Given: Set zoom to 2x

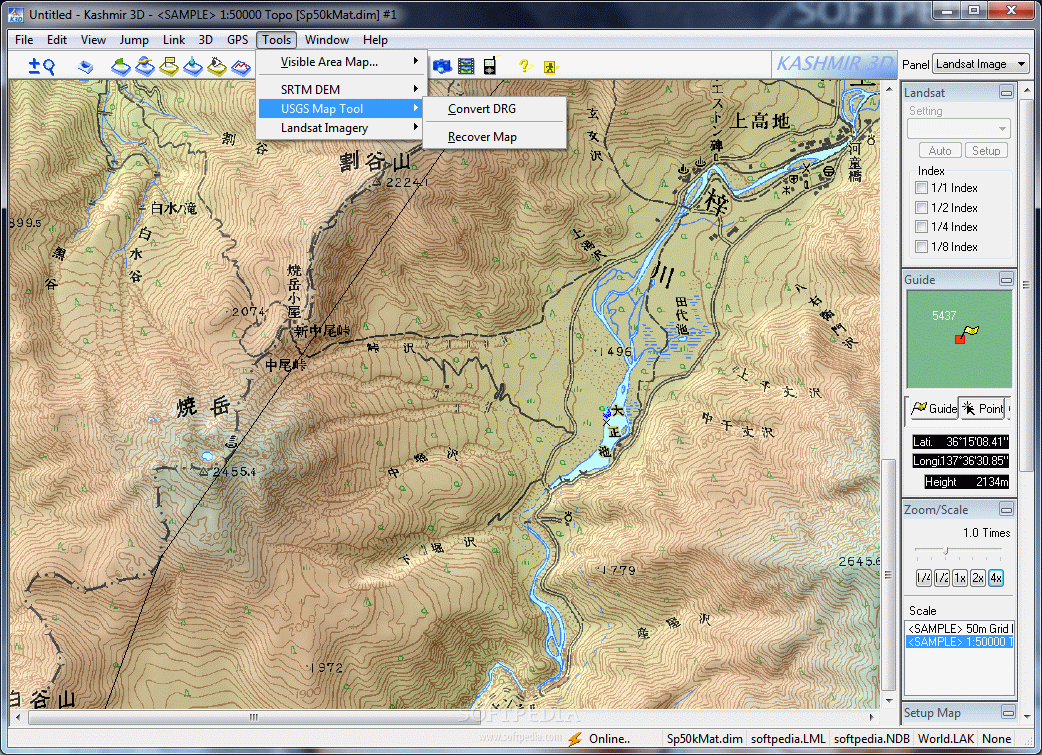Looking at the screenshot, I should click(978, 578).
